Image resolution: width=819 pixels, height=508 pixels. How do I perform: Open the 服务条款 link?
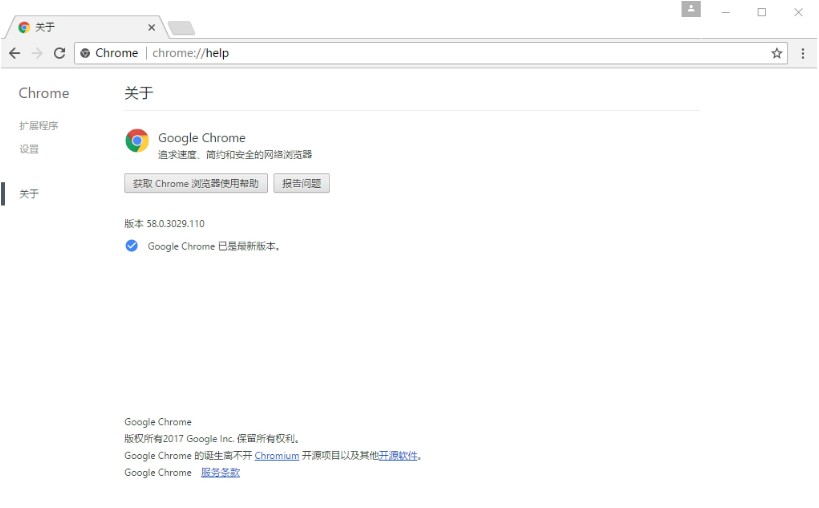[220, 472]
